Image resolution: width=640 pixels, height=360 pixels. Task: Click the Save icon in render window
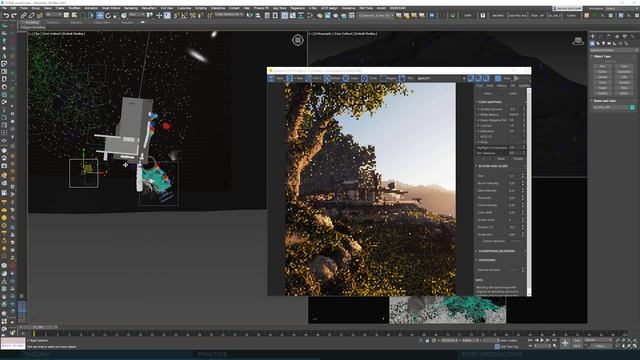[272, 78]
